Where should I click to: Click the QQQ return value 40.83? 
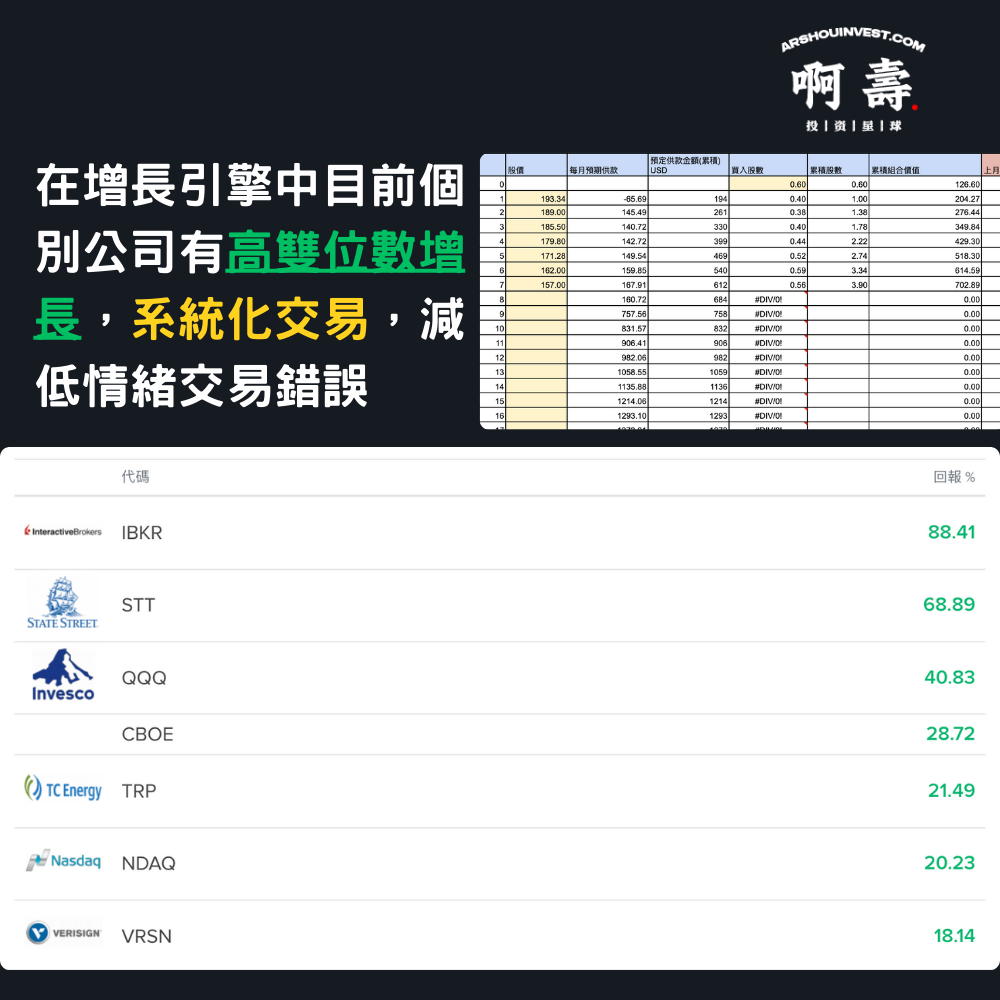coord(949,677)
